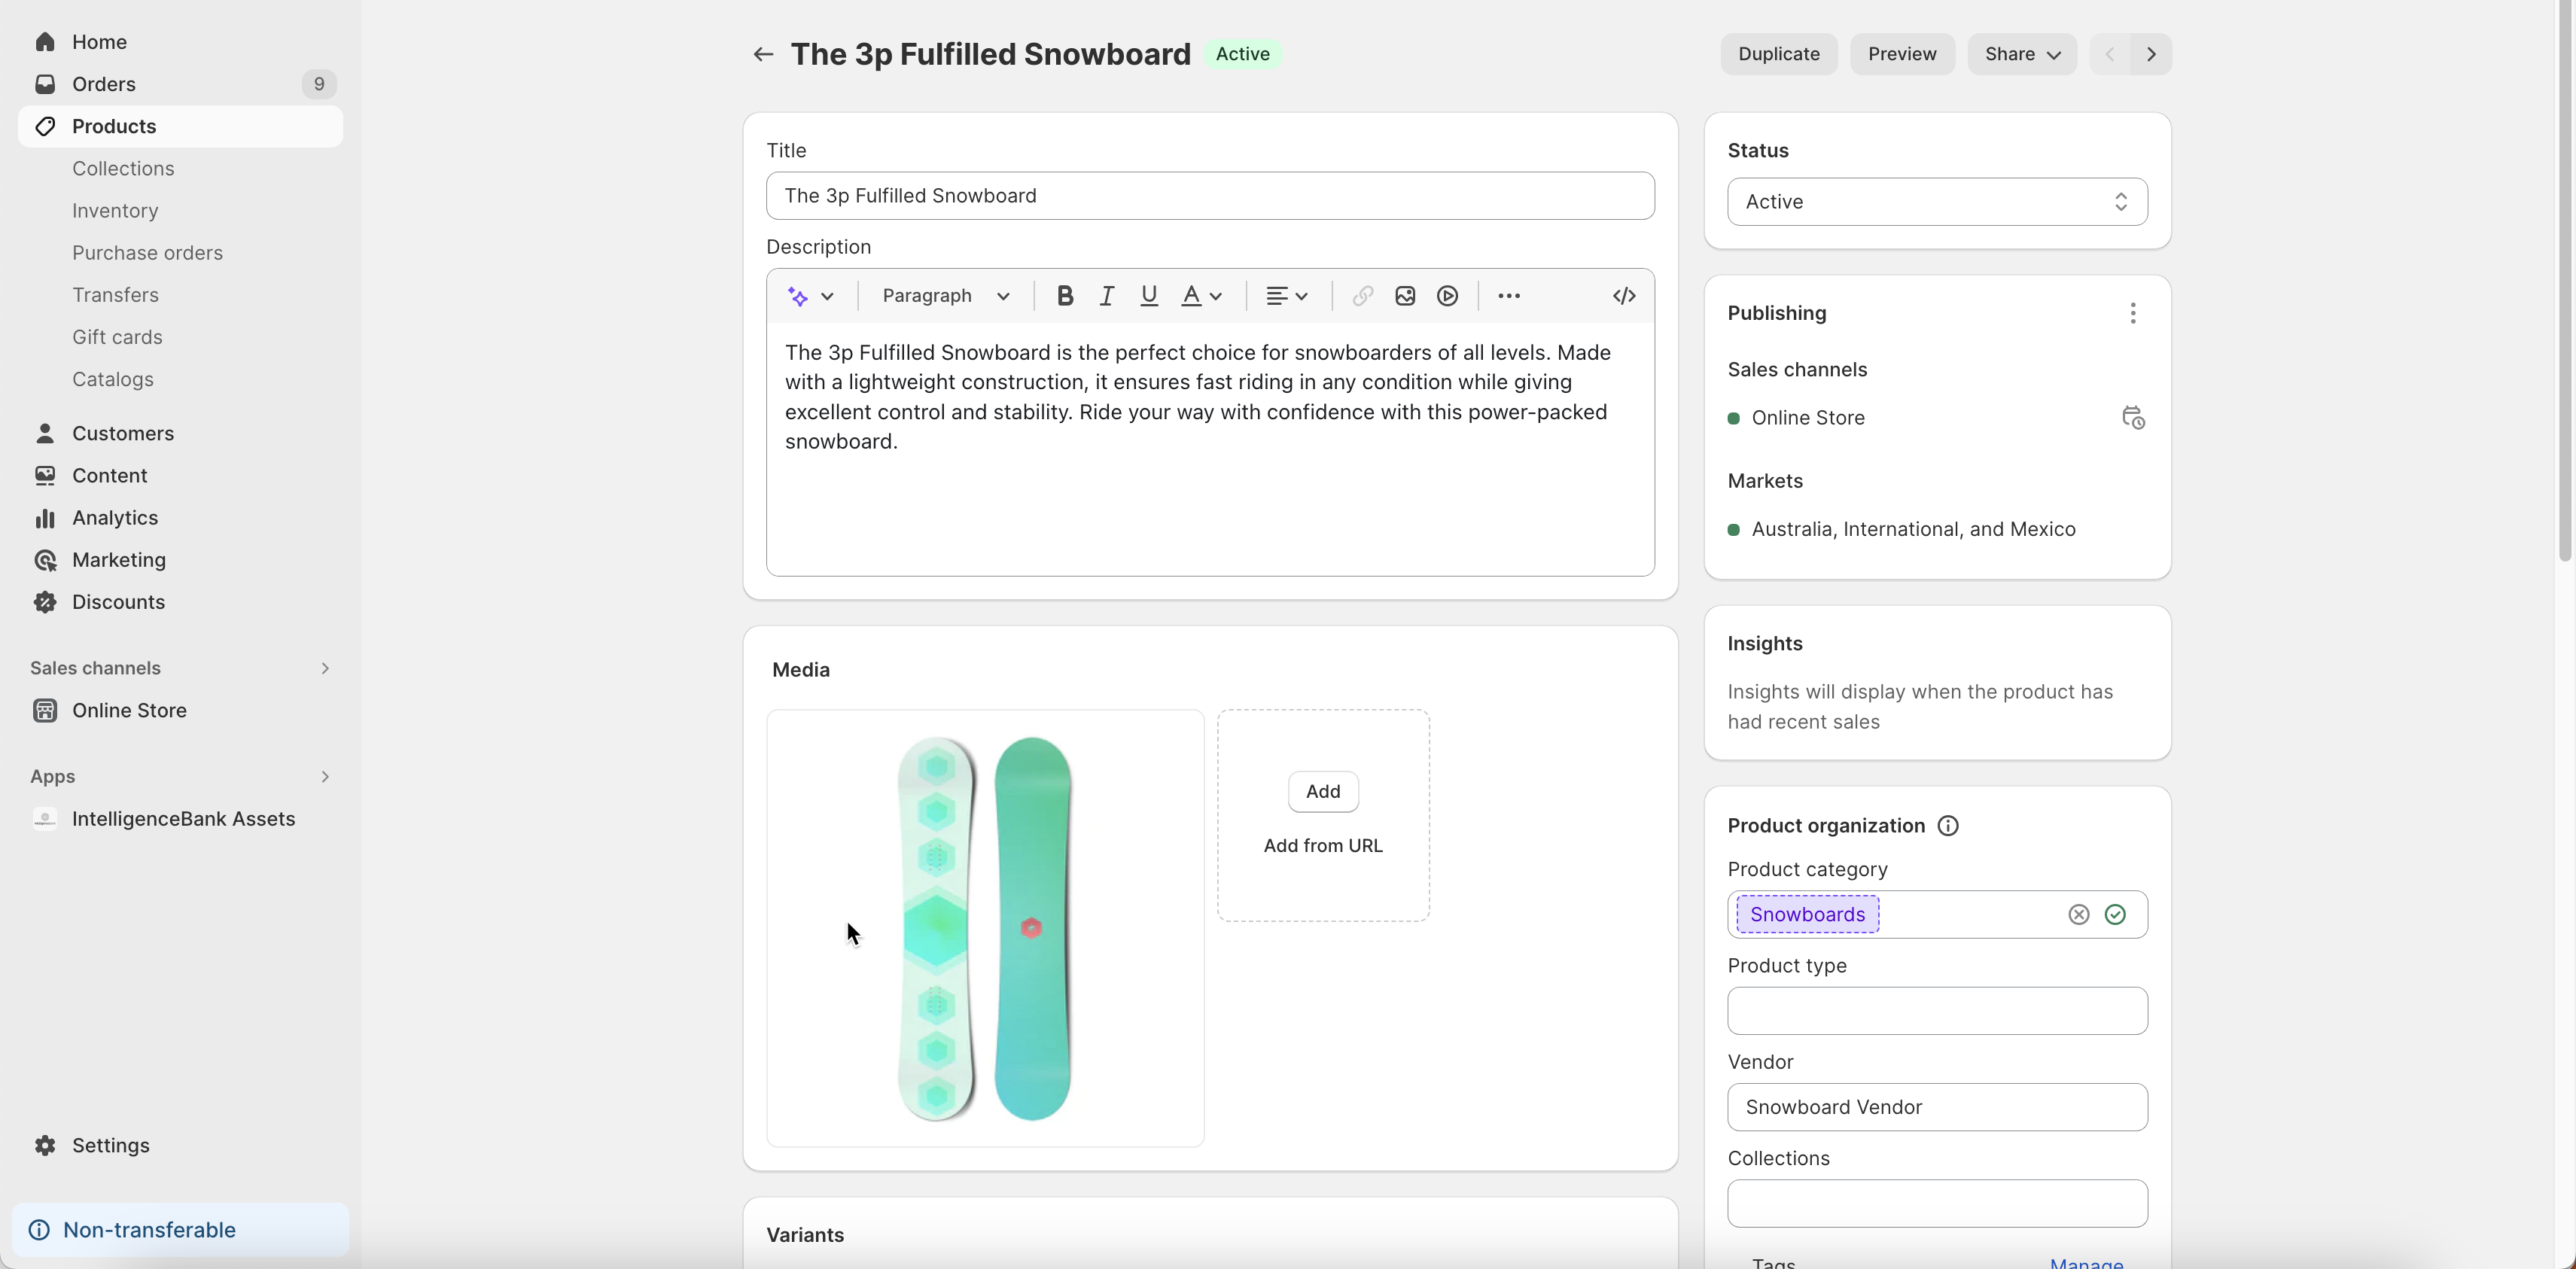Click the Vendor input field
The height and width of the screenshot is (1269, 2576).
pos(1937,1107)
